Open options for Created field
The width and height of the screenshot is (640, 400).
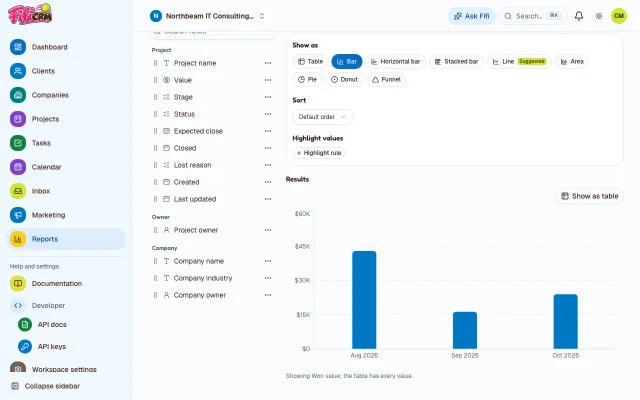coord(268,182)
